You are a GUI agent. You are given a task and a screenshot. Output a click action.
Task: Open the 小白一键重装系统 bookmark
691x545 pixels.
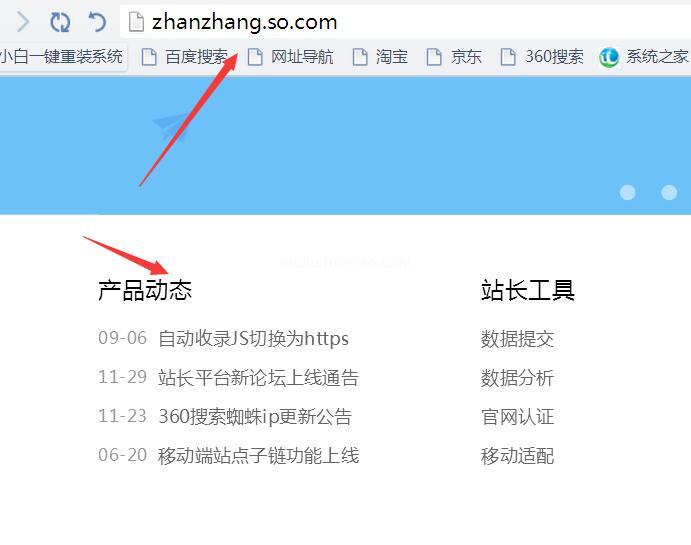point(61,57)
